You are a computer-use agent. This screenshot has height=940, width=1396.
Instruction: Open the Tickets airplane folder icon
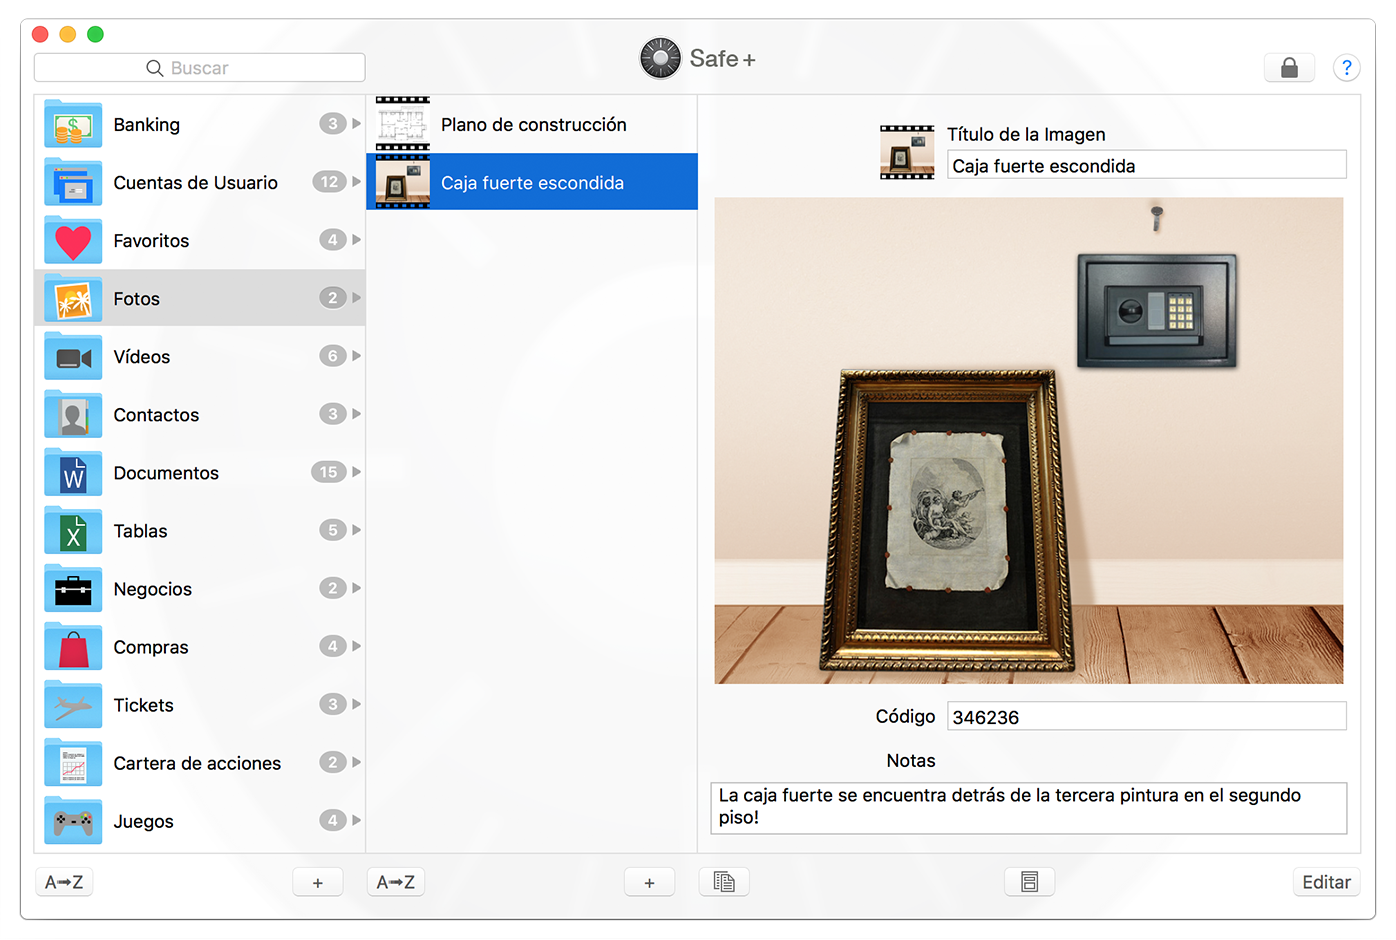tap(73, 704)
